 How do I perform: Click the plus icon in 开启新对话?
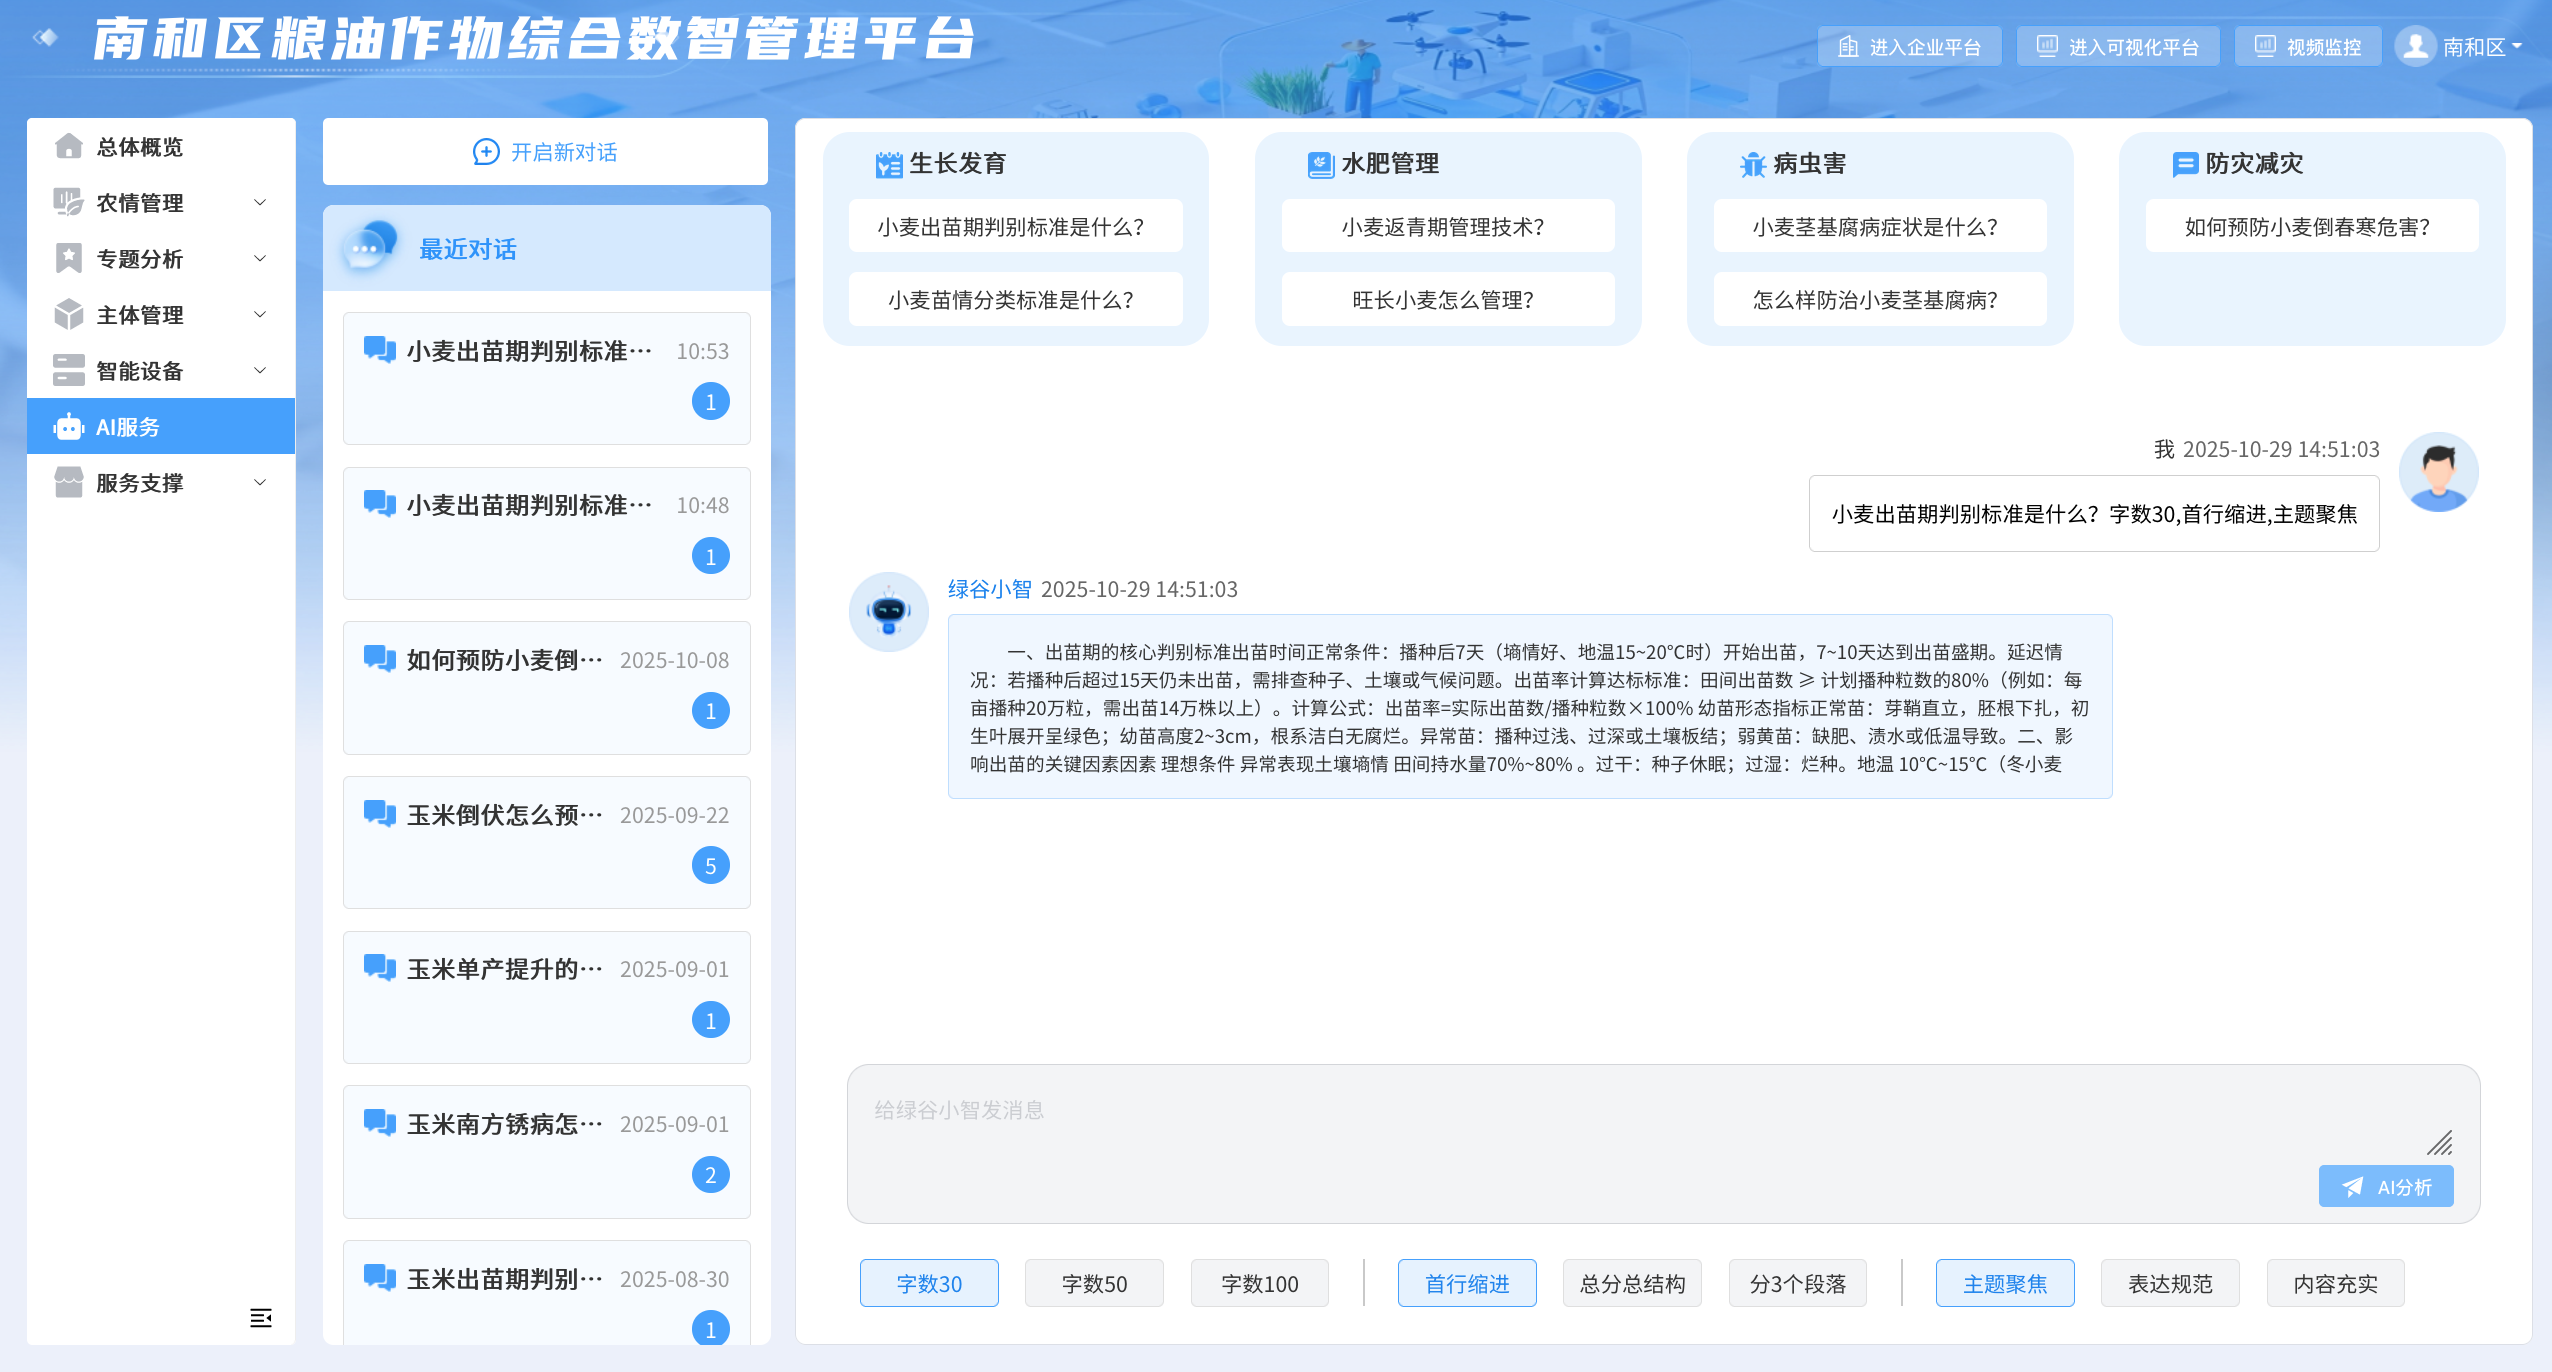(x=485, y=152)
